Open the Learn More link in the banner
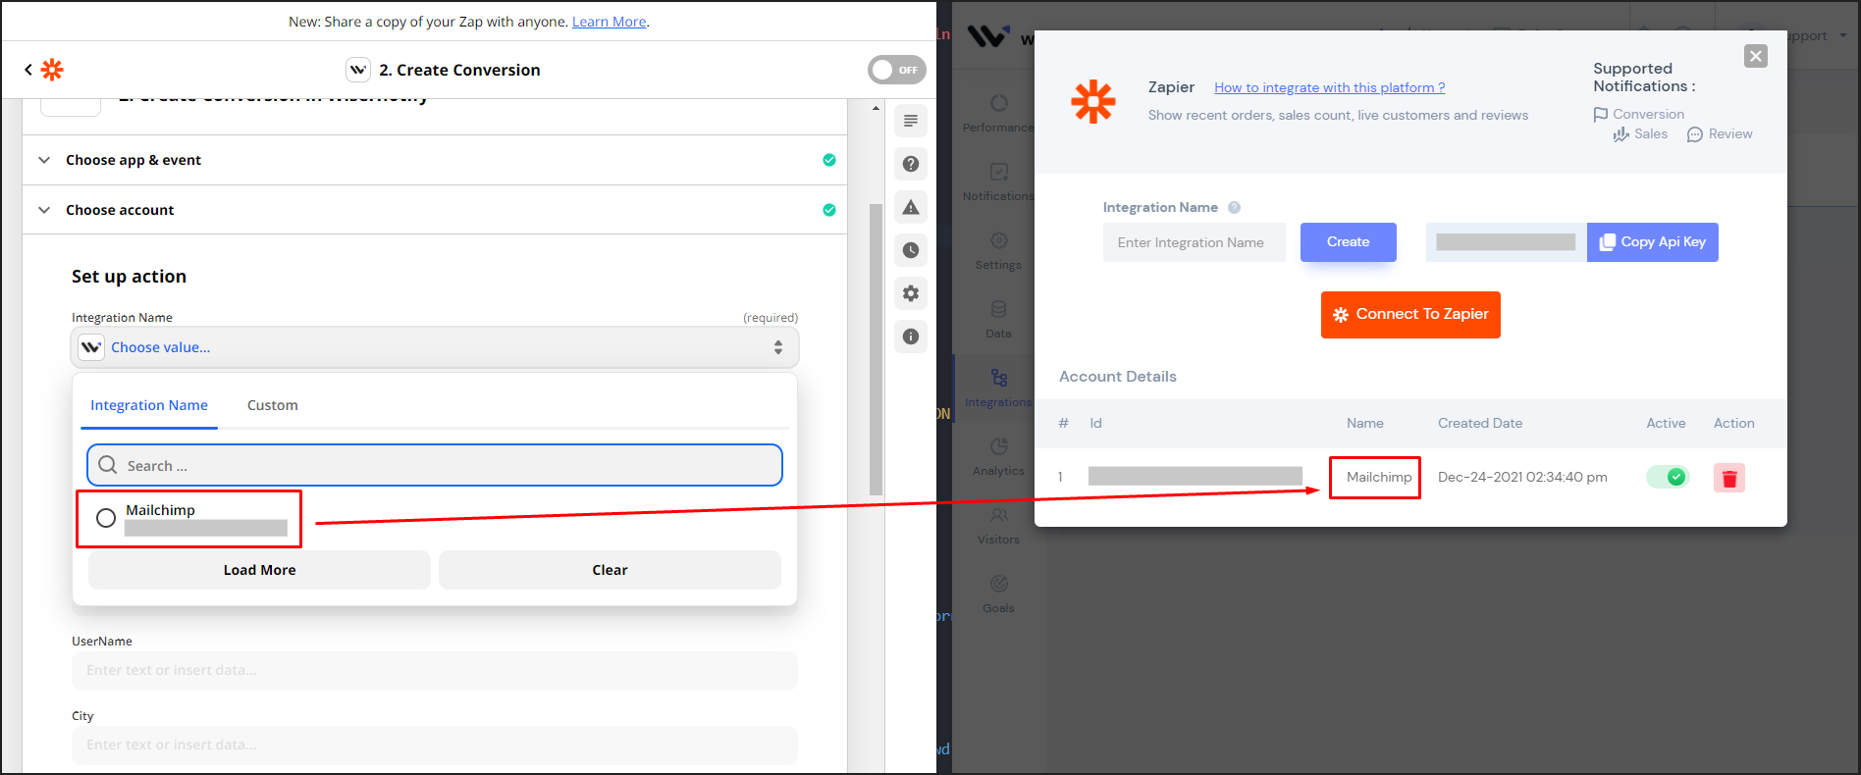Viewport: 1861px width, 775px height. pos(609,21)
